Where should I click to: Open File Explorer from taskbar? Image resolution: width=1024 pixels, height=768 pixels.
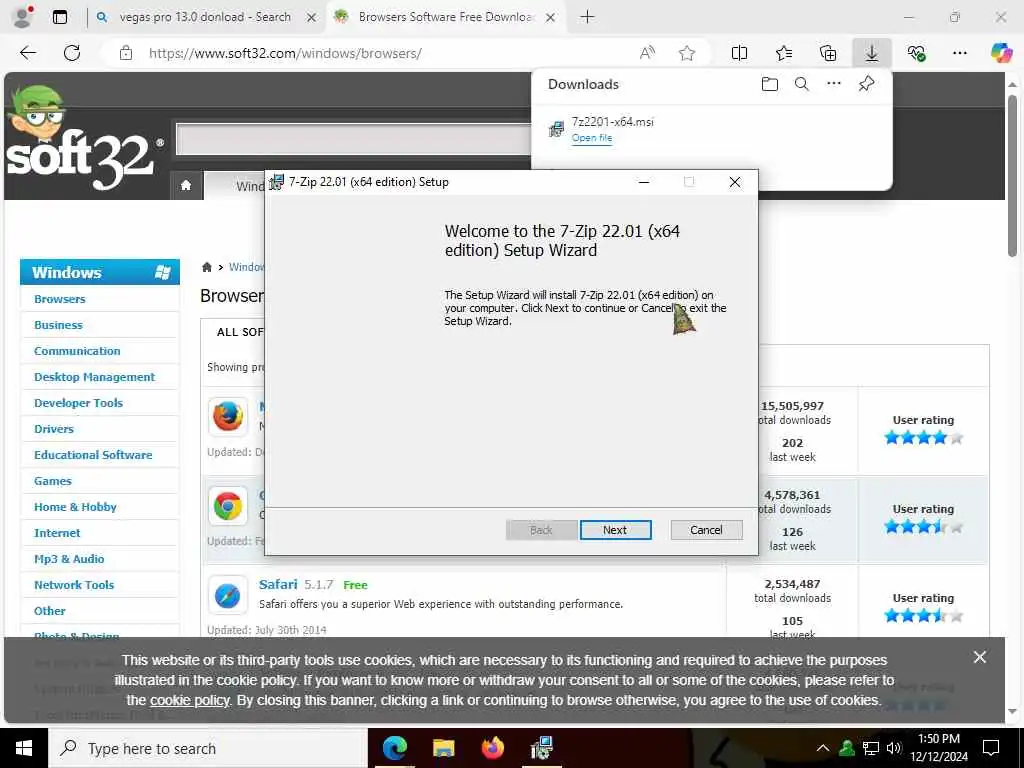(x=443, y=748)
